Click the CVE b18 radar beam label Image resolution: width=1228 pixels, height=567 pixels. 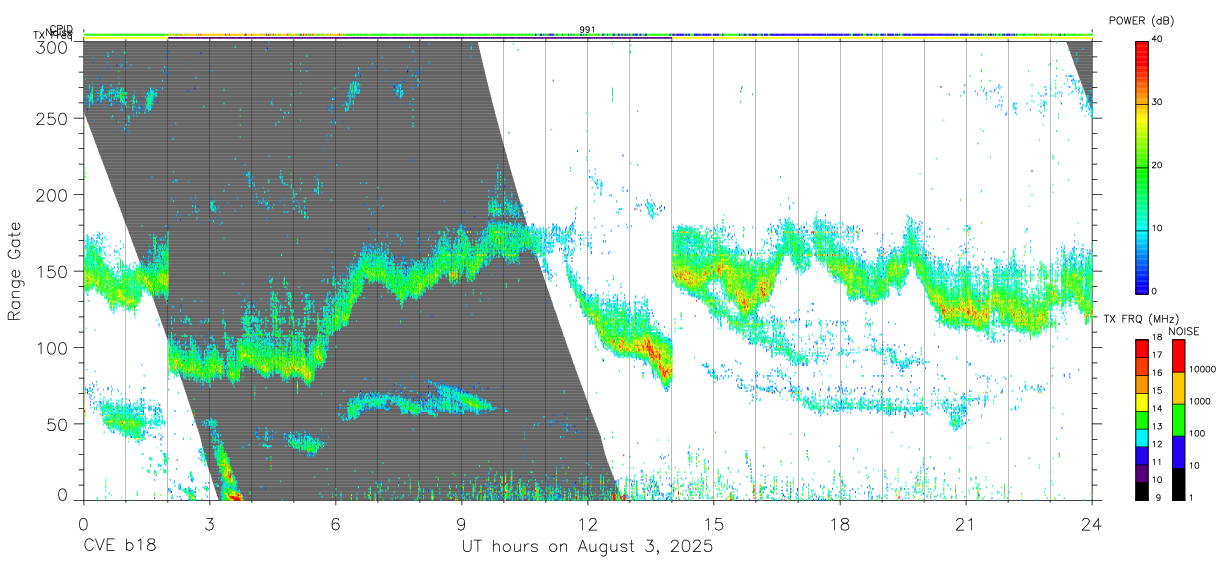pyautogui.click(x=119, y=547)
